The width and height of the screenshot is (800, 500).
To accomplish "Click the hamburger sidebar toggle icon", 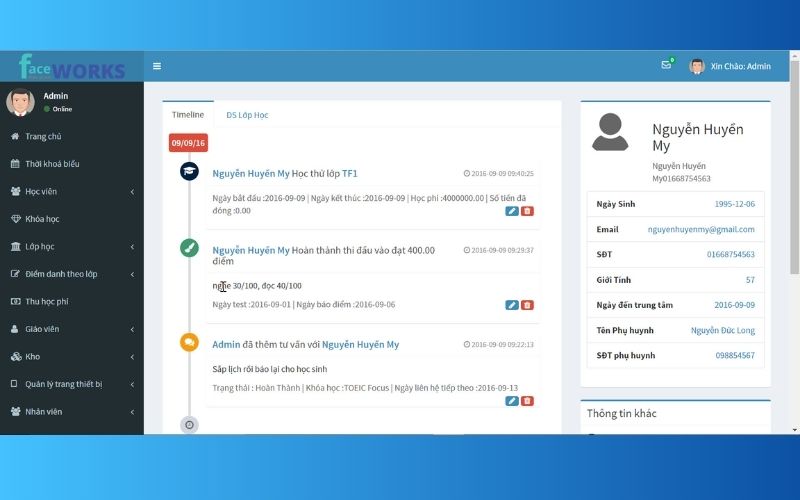I will click(x=157, y=66).
